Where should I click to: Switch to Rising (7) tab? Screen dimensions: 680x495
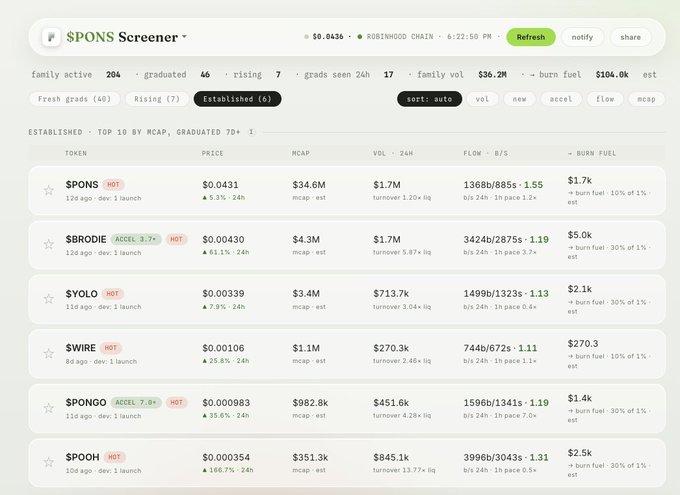[157, 99]
